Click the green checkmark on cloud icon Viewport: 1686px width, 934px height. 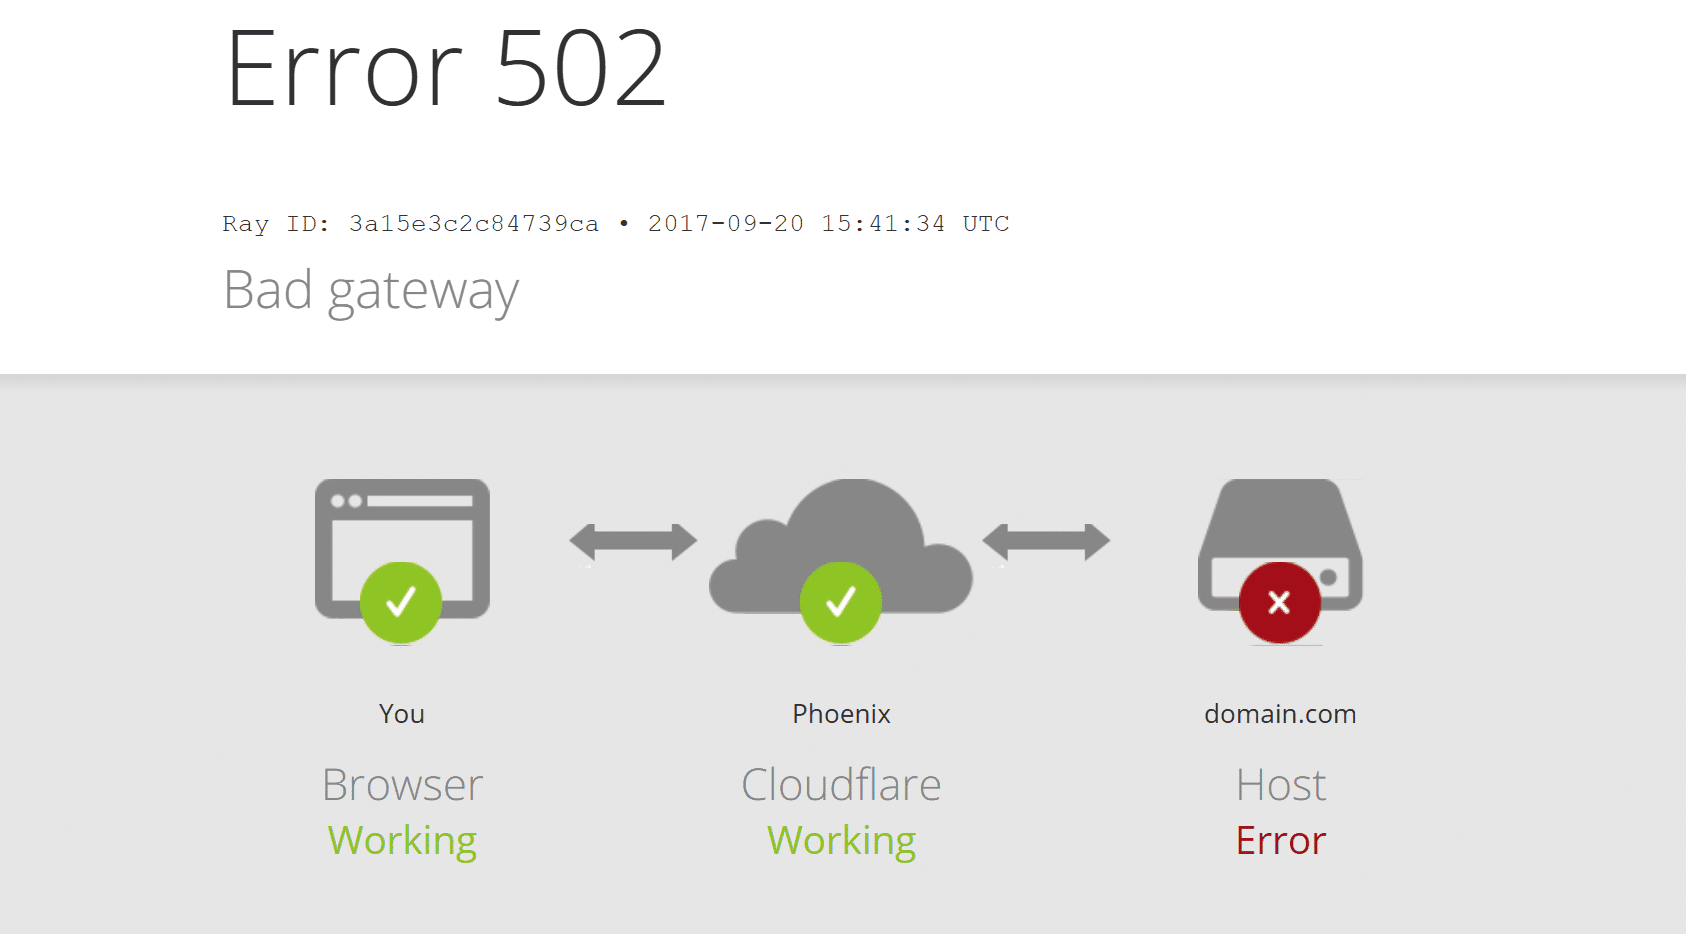click(841, 602)
